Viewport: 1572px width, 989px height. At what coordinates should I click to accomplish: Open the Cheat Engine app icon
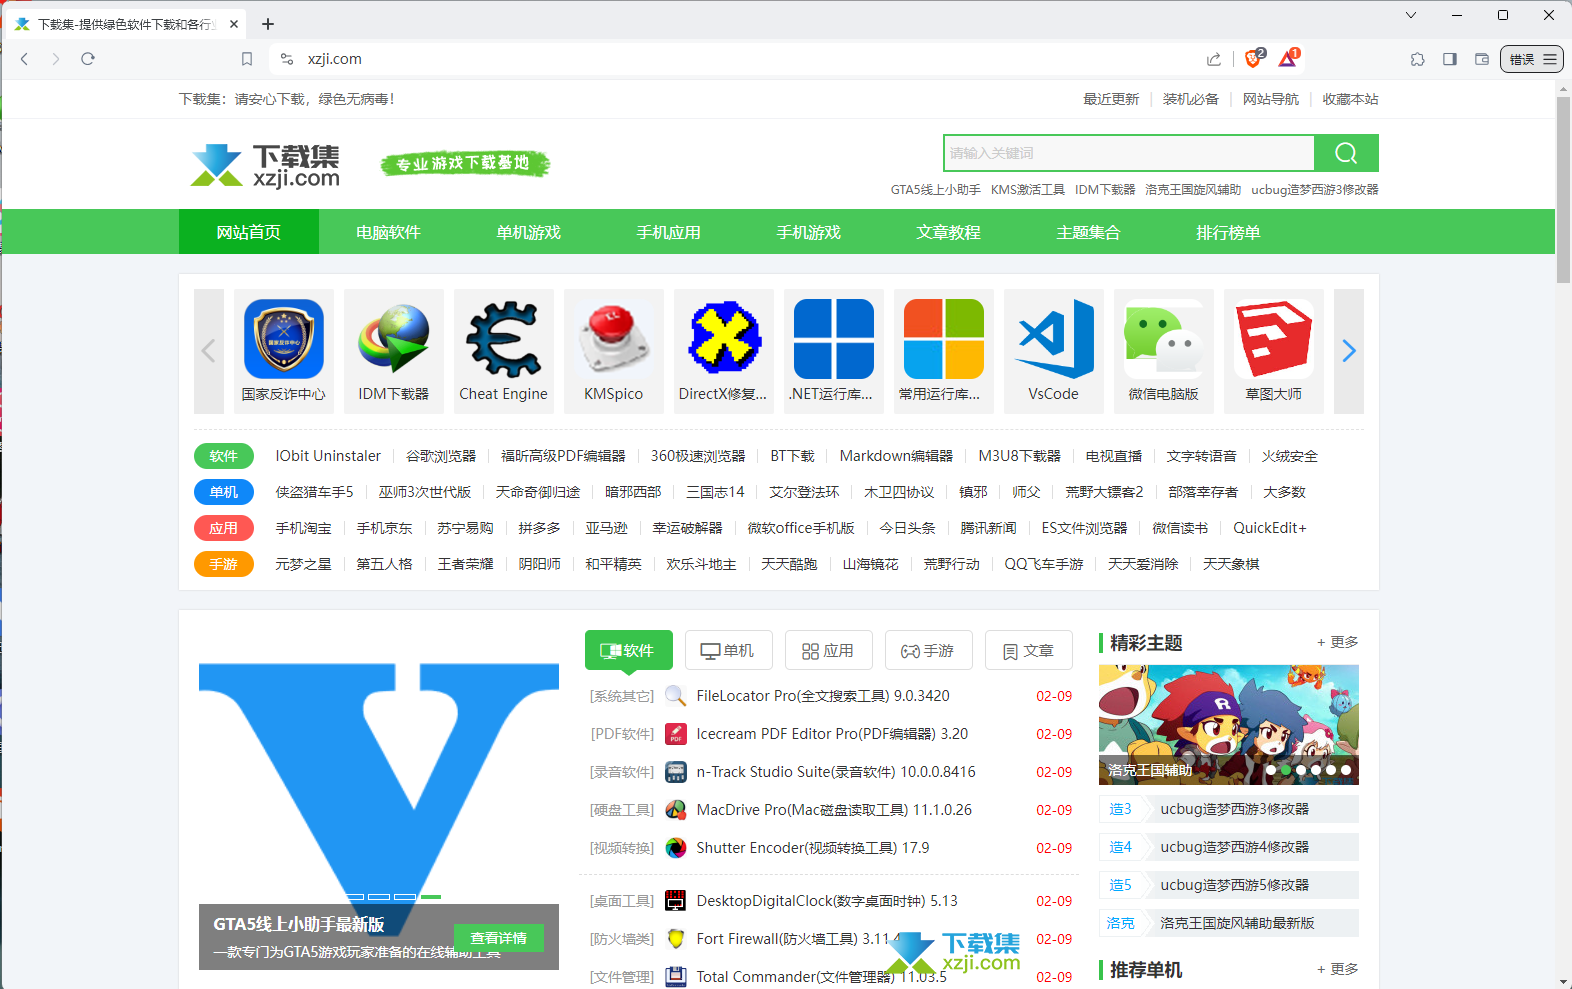click(503, 340)
